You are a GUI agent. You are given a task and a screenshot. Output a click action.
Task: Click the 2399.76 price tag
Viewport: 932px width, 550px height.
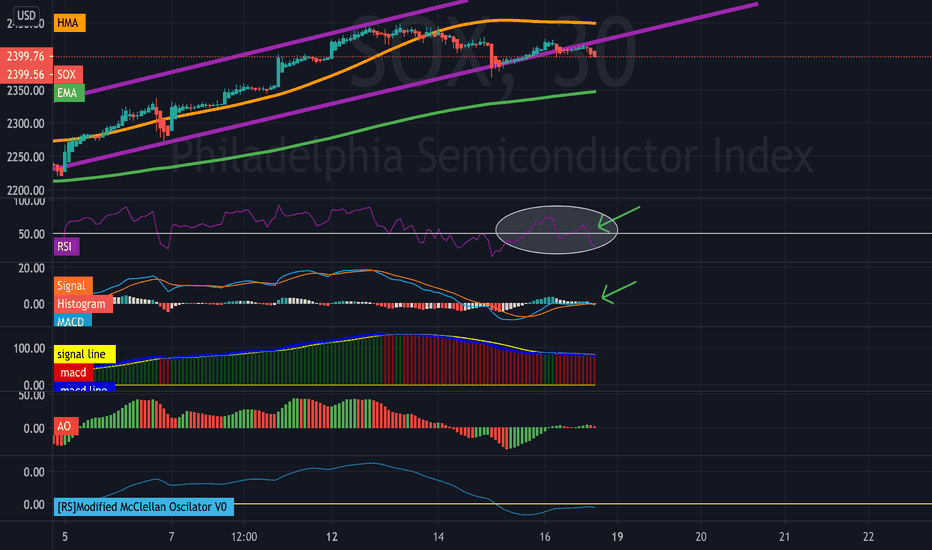click(x=26, y=56)
